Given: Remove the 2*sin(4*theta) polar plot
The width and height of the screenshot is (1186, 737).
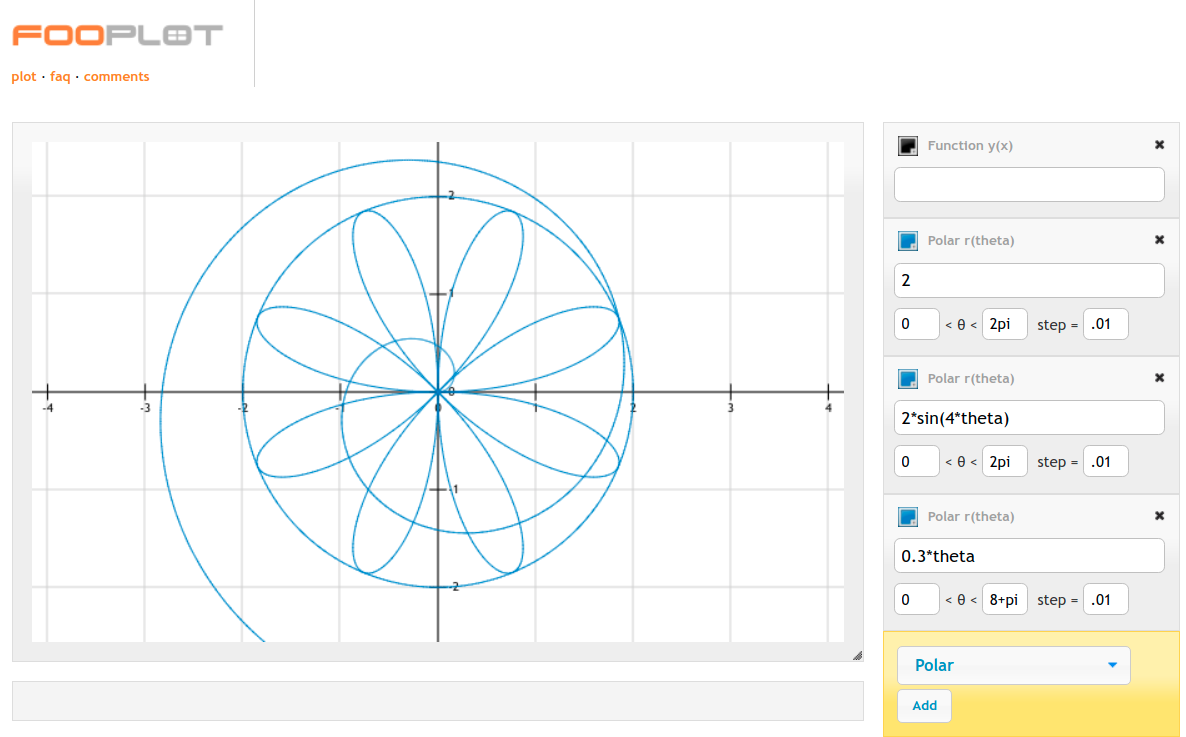Looking at the screenshot, I should [1159, 378].
